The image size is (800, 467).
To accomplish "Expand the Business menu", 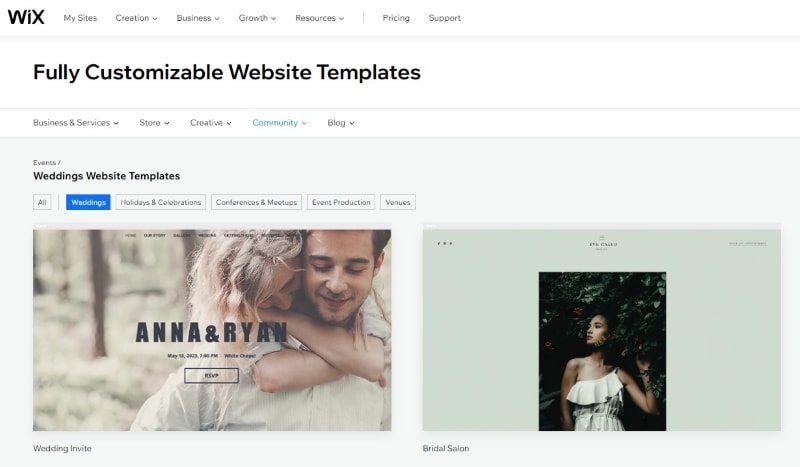I will coord(198,18).
